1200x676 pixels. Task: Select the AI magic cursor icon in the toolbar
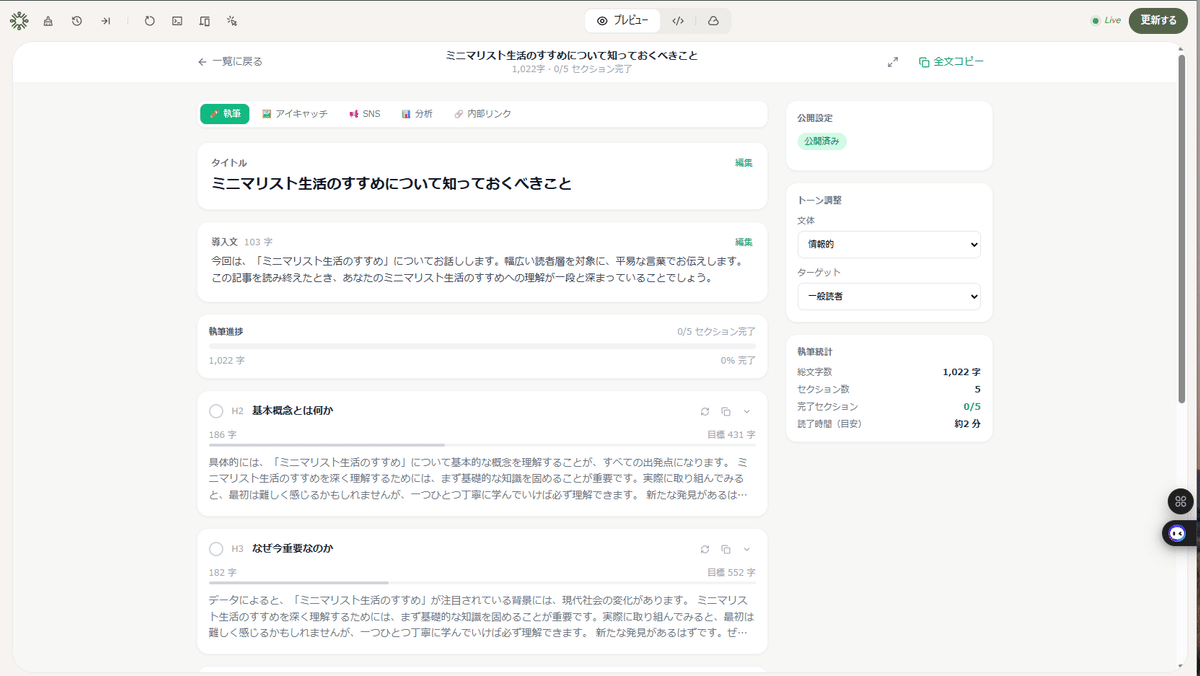point(232,20)
